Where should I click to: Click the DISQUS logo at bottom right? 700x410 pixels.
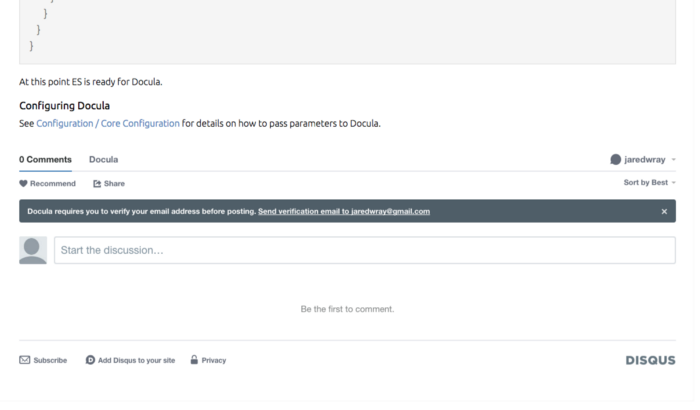(650, 360)
